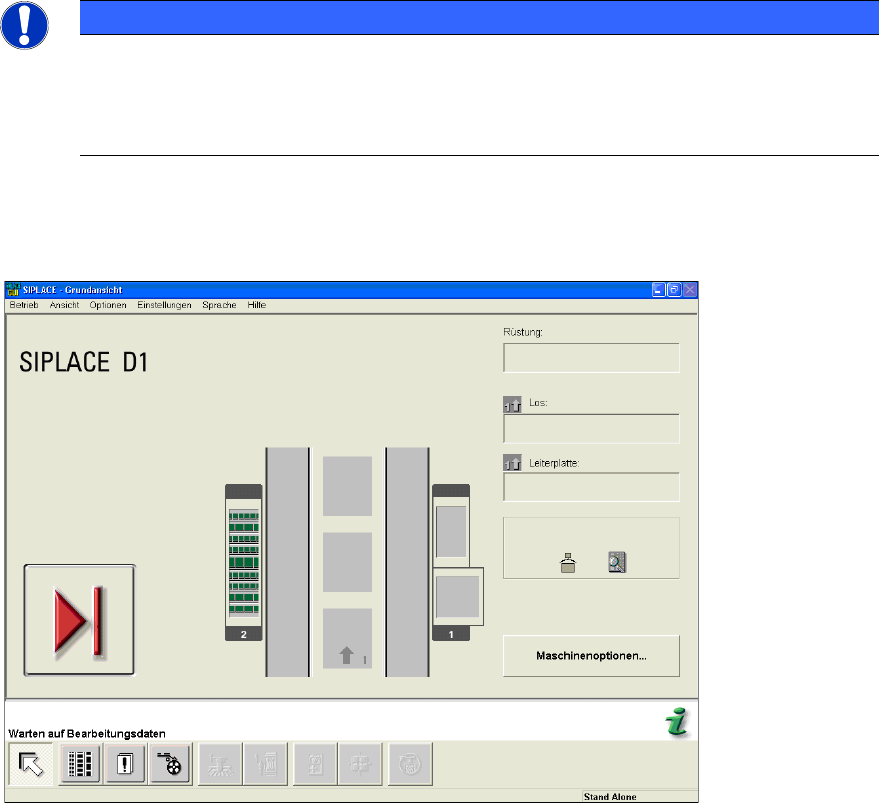Open the Sprache menu
This screenshot has height=810, width=879.
click(x=219, y=305)
